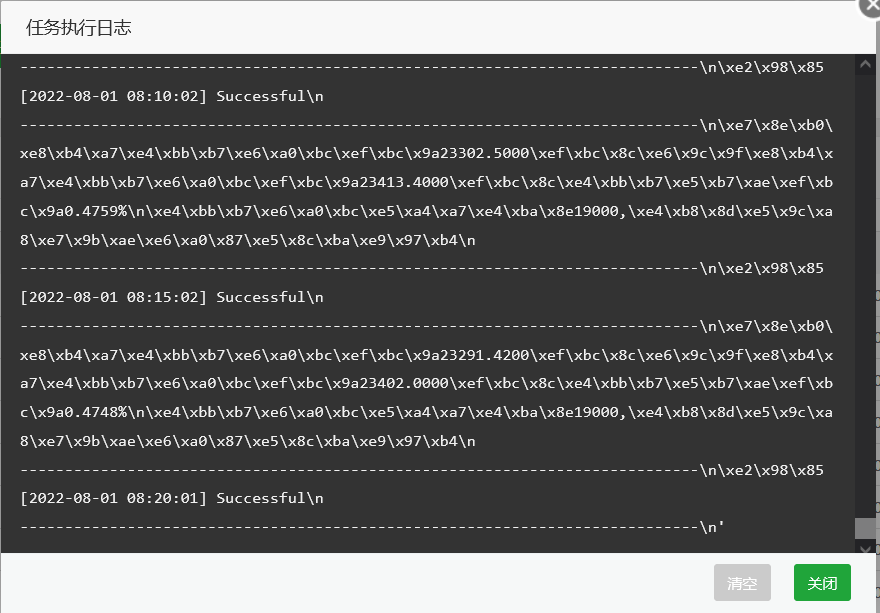Click the log scrollbar thumb
Screen dimensions: 880x613
point(865,528)
